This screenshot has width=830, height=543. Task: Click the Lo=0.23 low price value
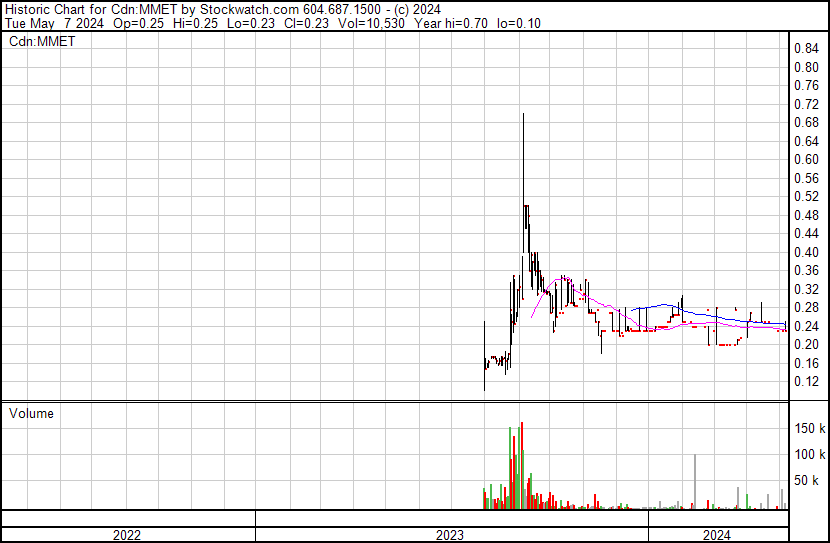[251, 23]
